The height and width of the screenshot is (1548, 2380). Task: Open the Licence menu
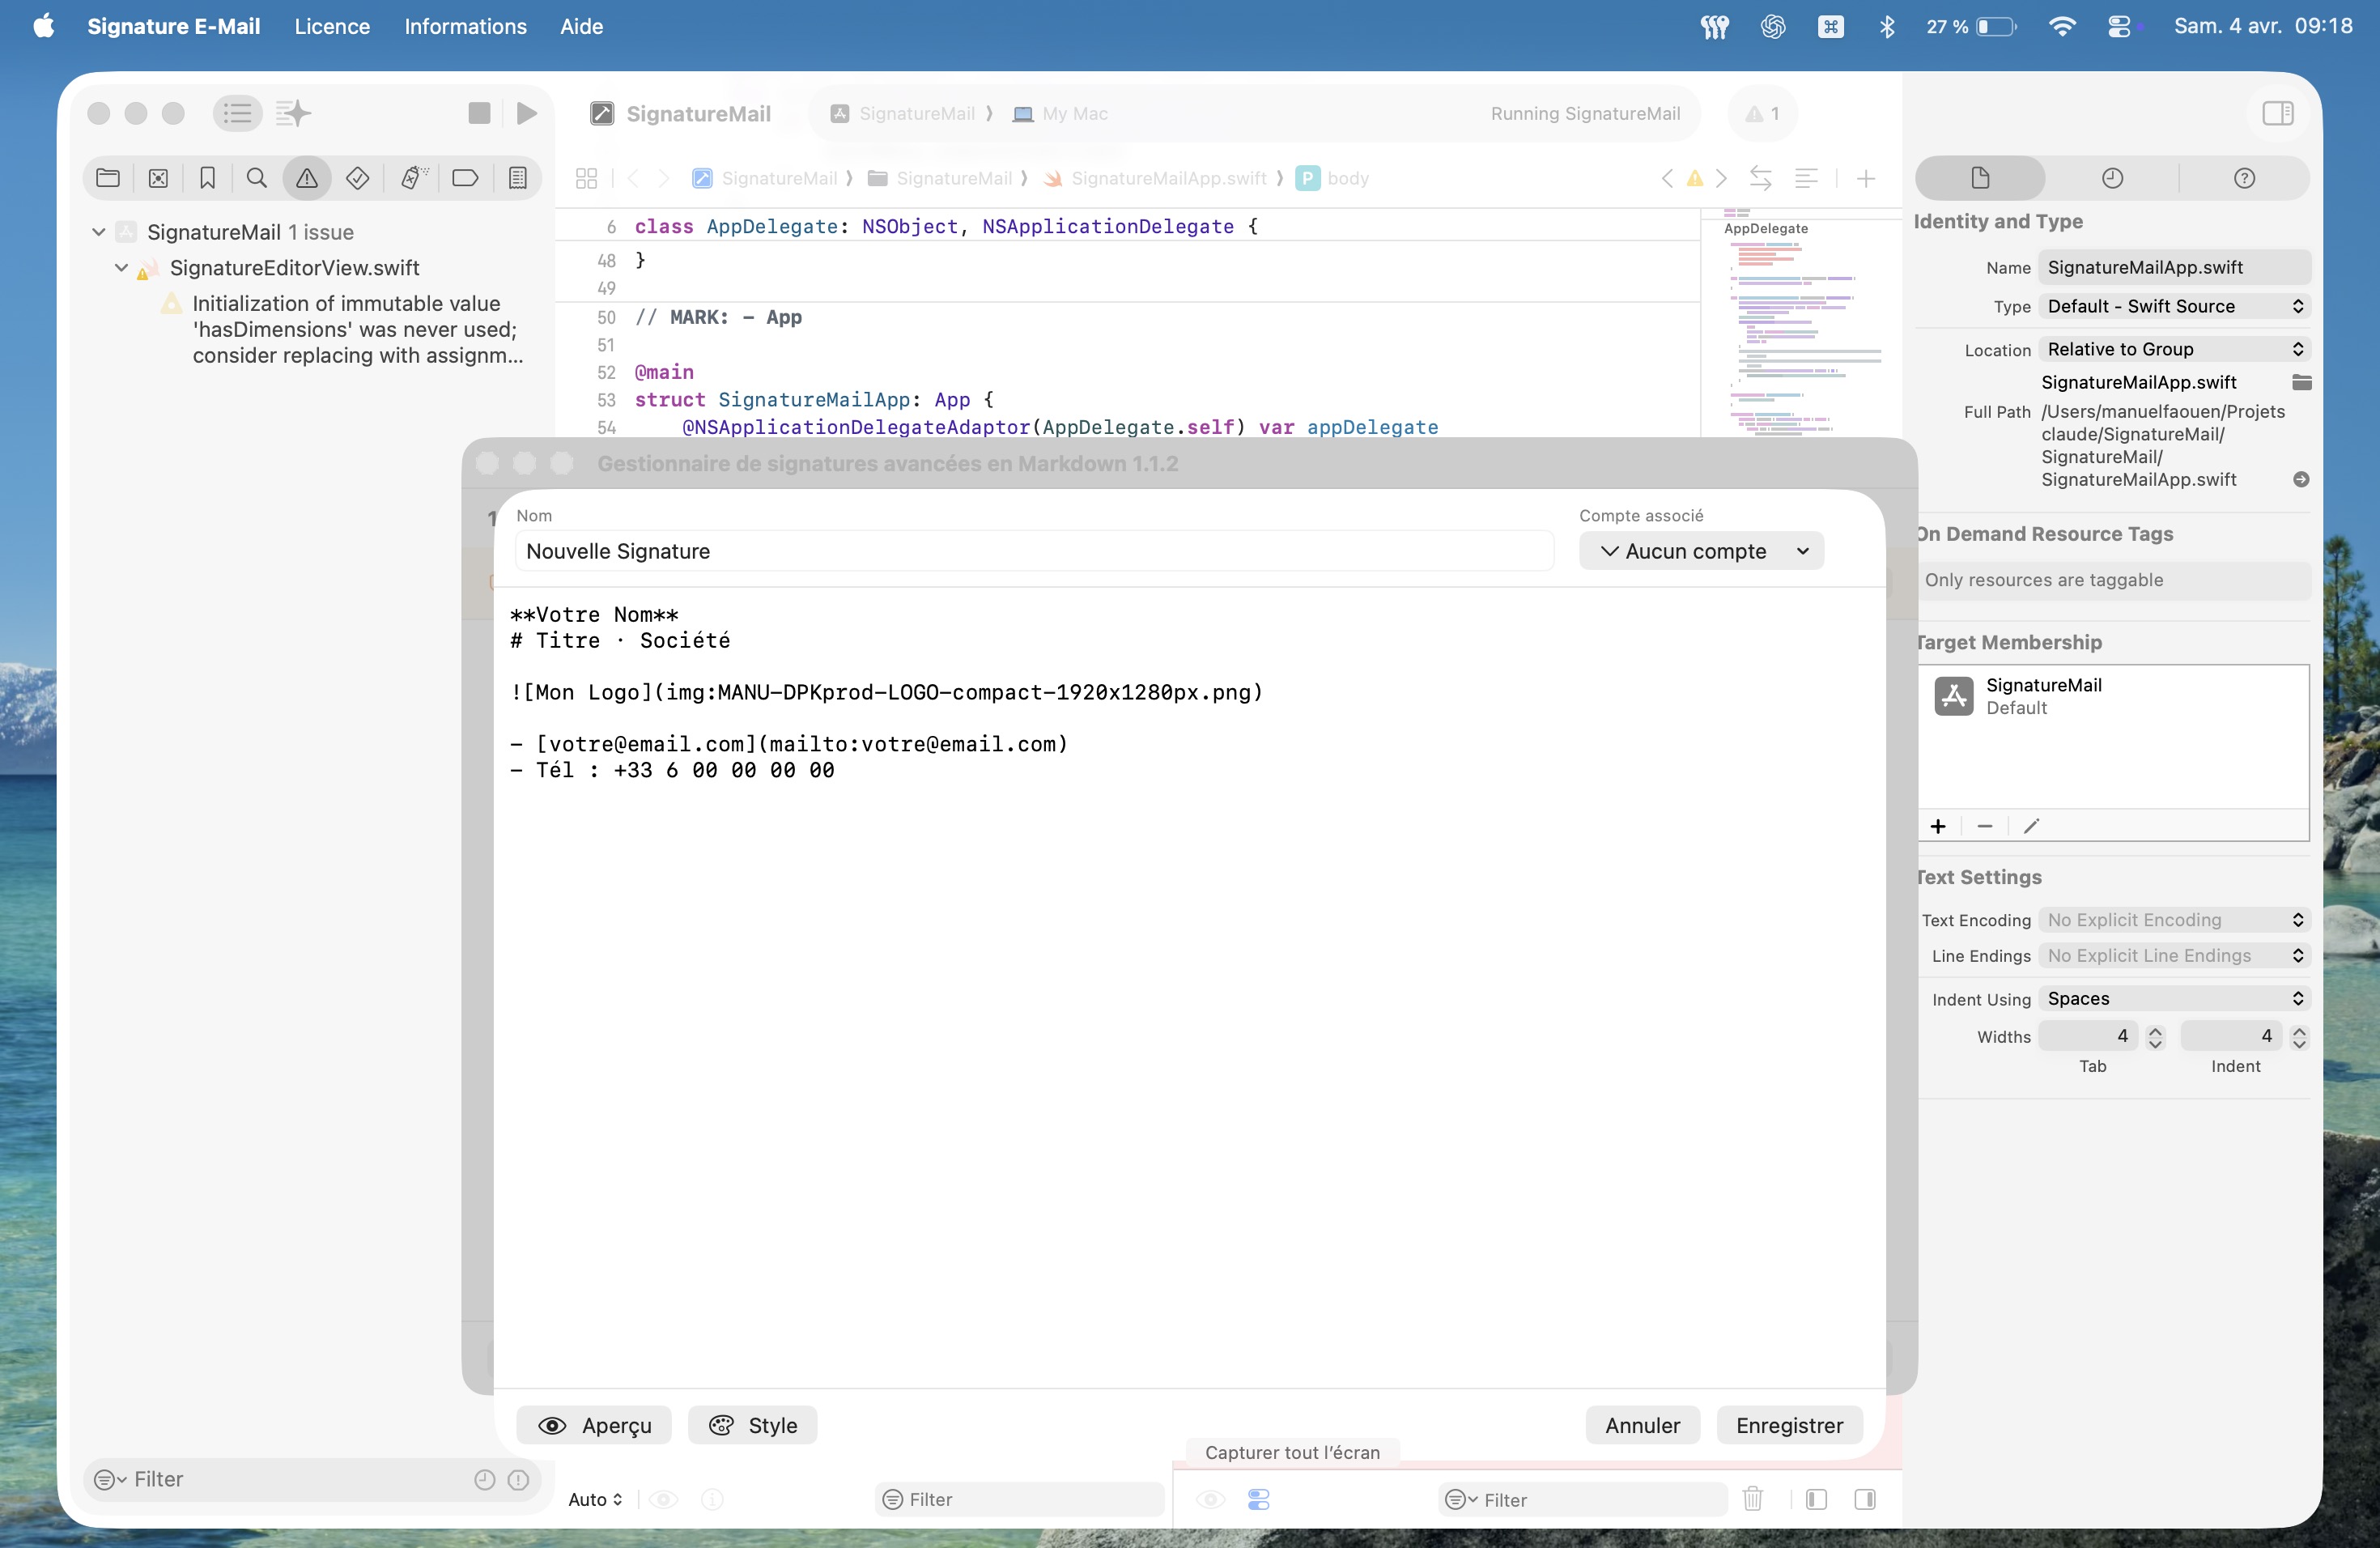click(332, 26)
